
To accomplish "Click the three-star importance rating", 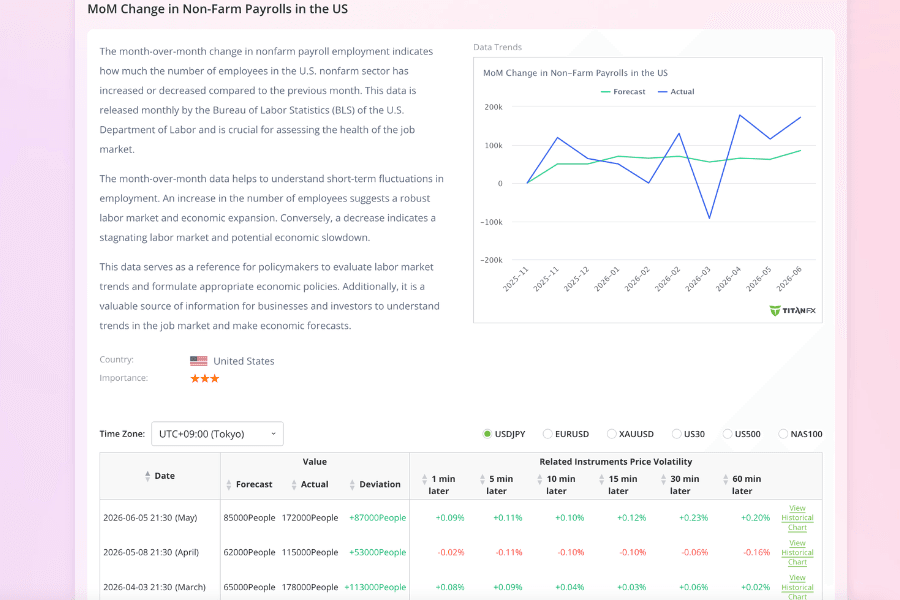I will [205, 378].
